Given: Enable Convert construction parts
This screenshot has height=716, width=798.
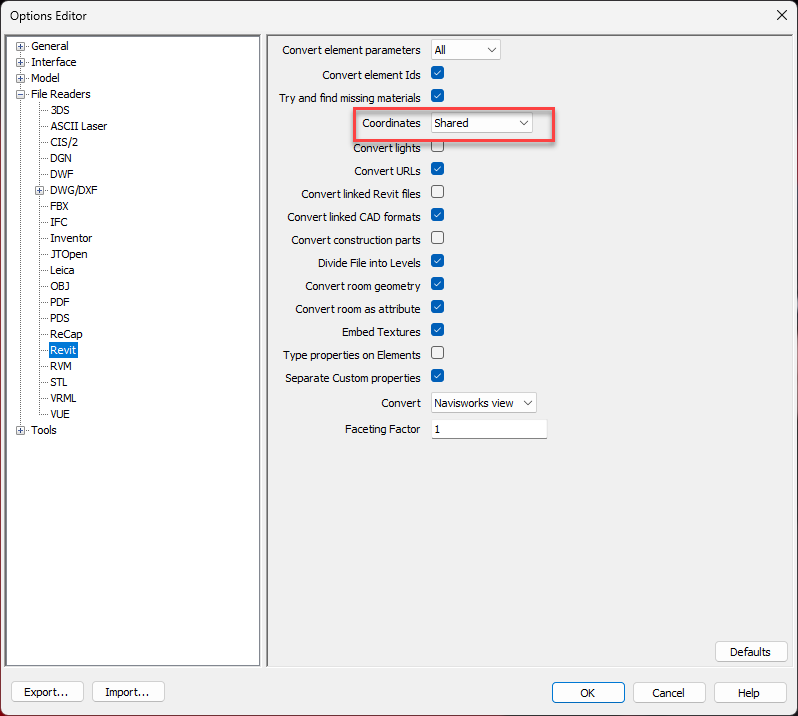Looking at the screenshot, I should 437,238.
